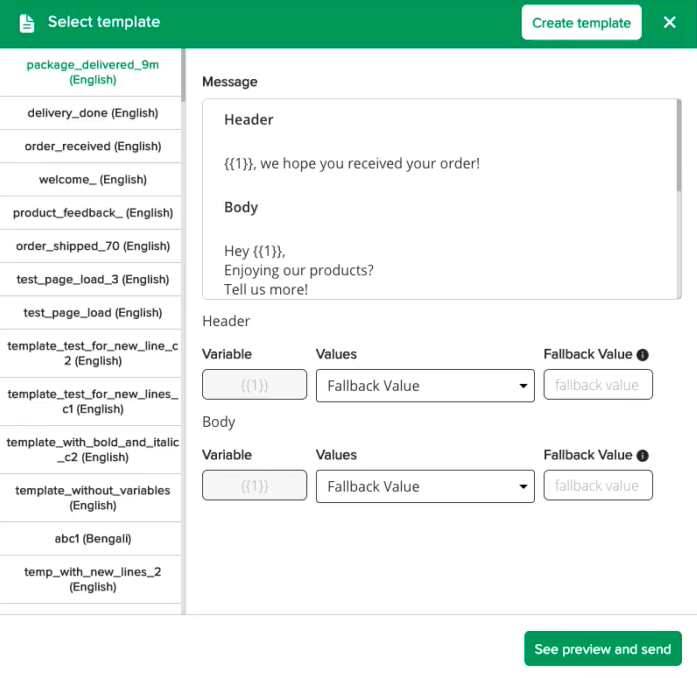697x678 pixels.
Task: Click the Header Fallback Value info icon
Action: pyautogui.click(x=643, y=354)
